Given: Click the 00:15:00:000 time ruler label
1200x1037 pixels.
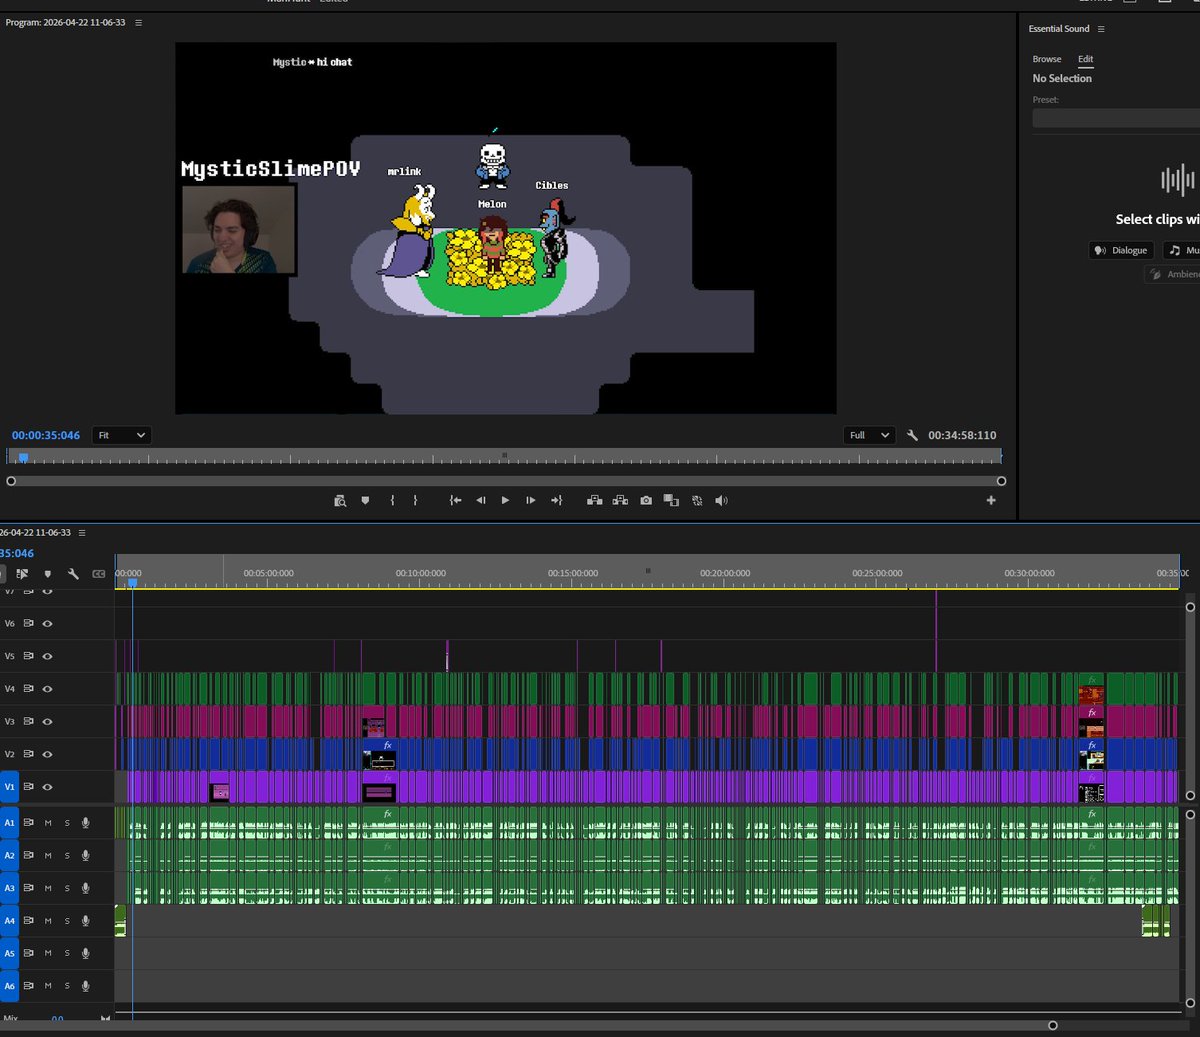Looking at the screenshot, I should (573, 573).
